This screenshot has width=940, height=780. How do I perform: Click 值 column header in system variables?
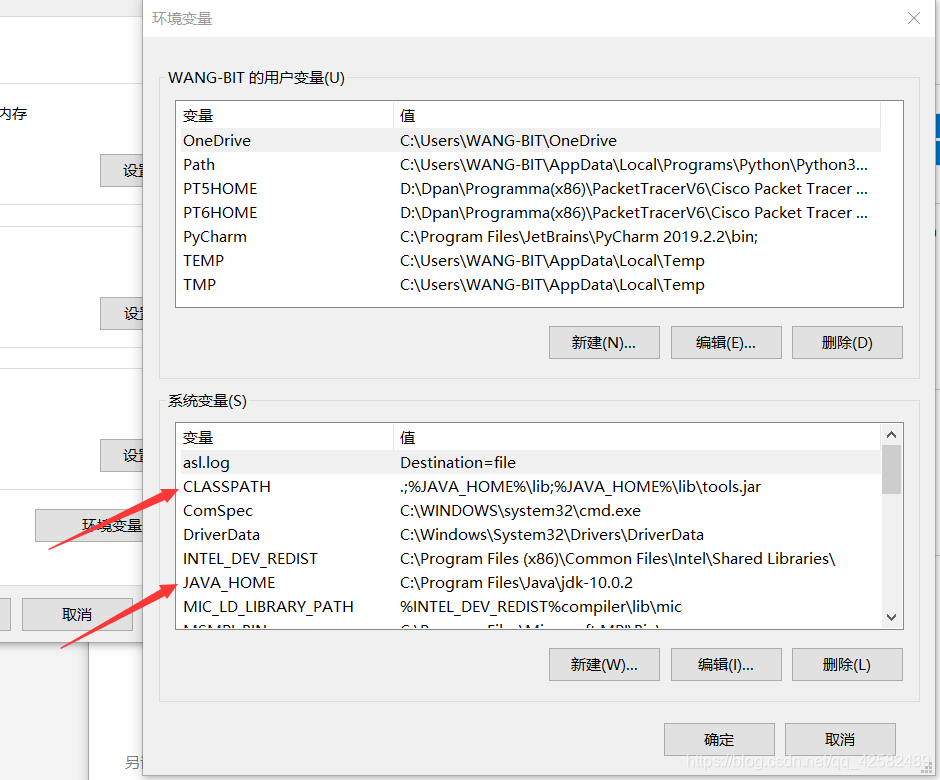coord(637,437)
